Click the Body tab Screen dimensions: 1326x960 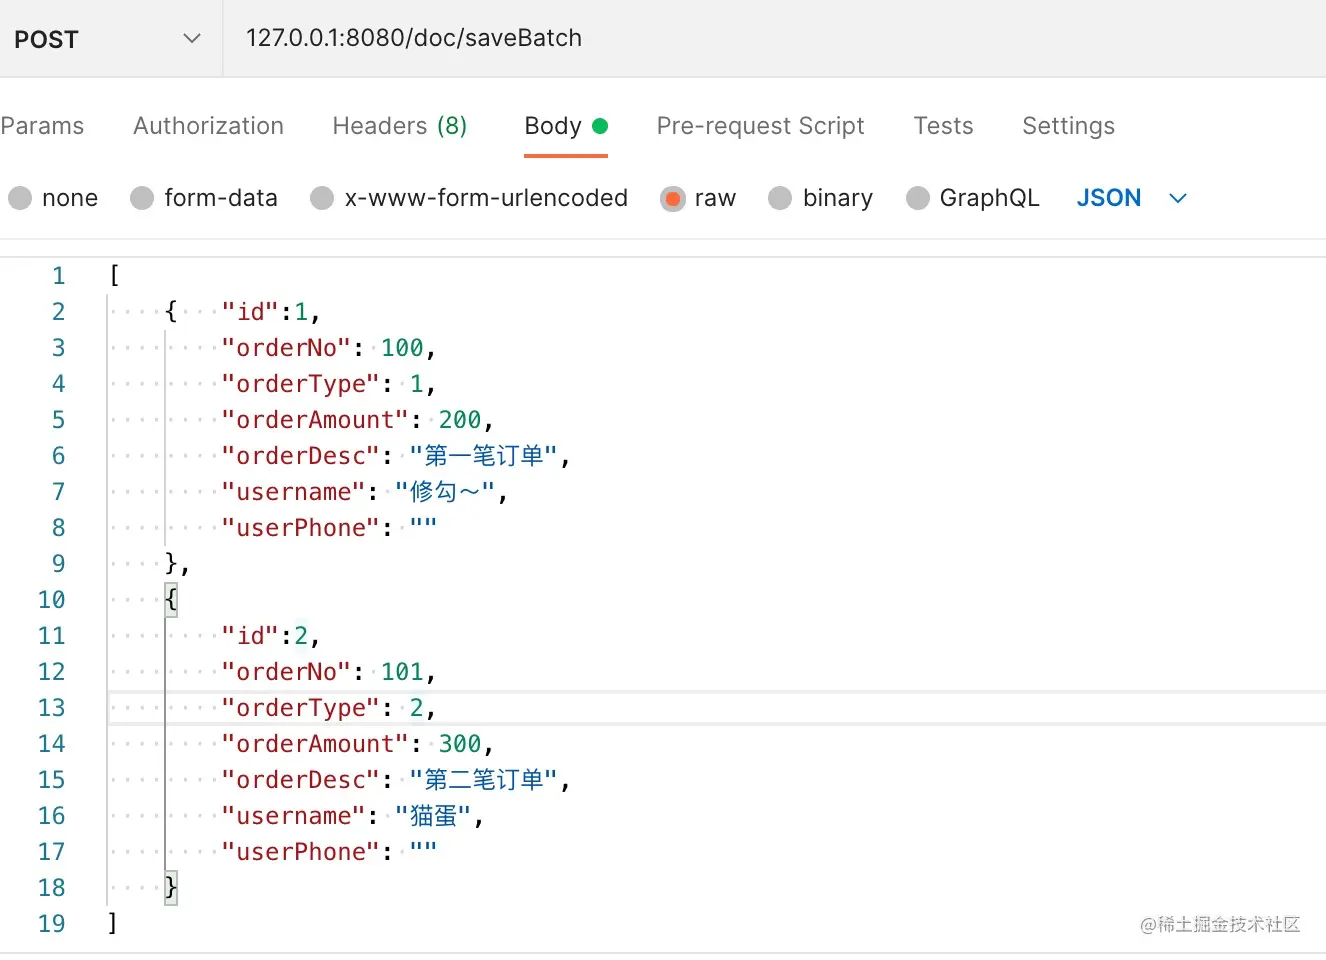coord(551,126)
